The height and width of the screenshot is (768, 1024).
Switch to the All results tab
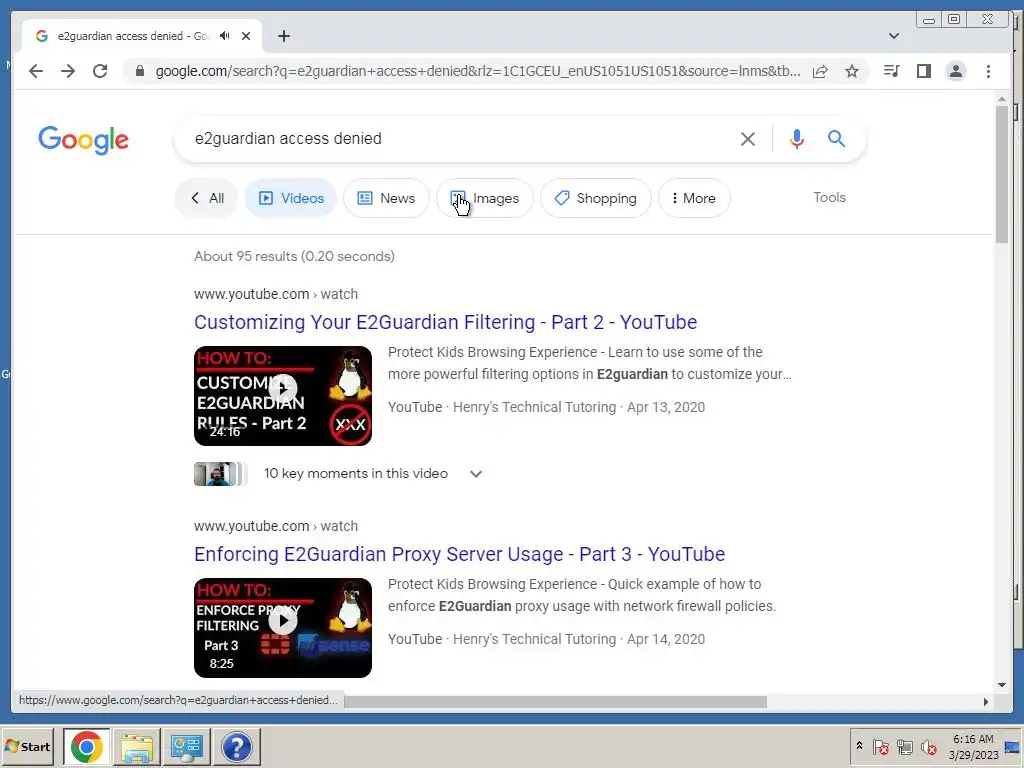coord(206,198)
